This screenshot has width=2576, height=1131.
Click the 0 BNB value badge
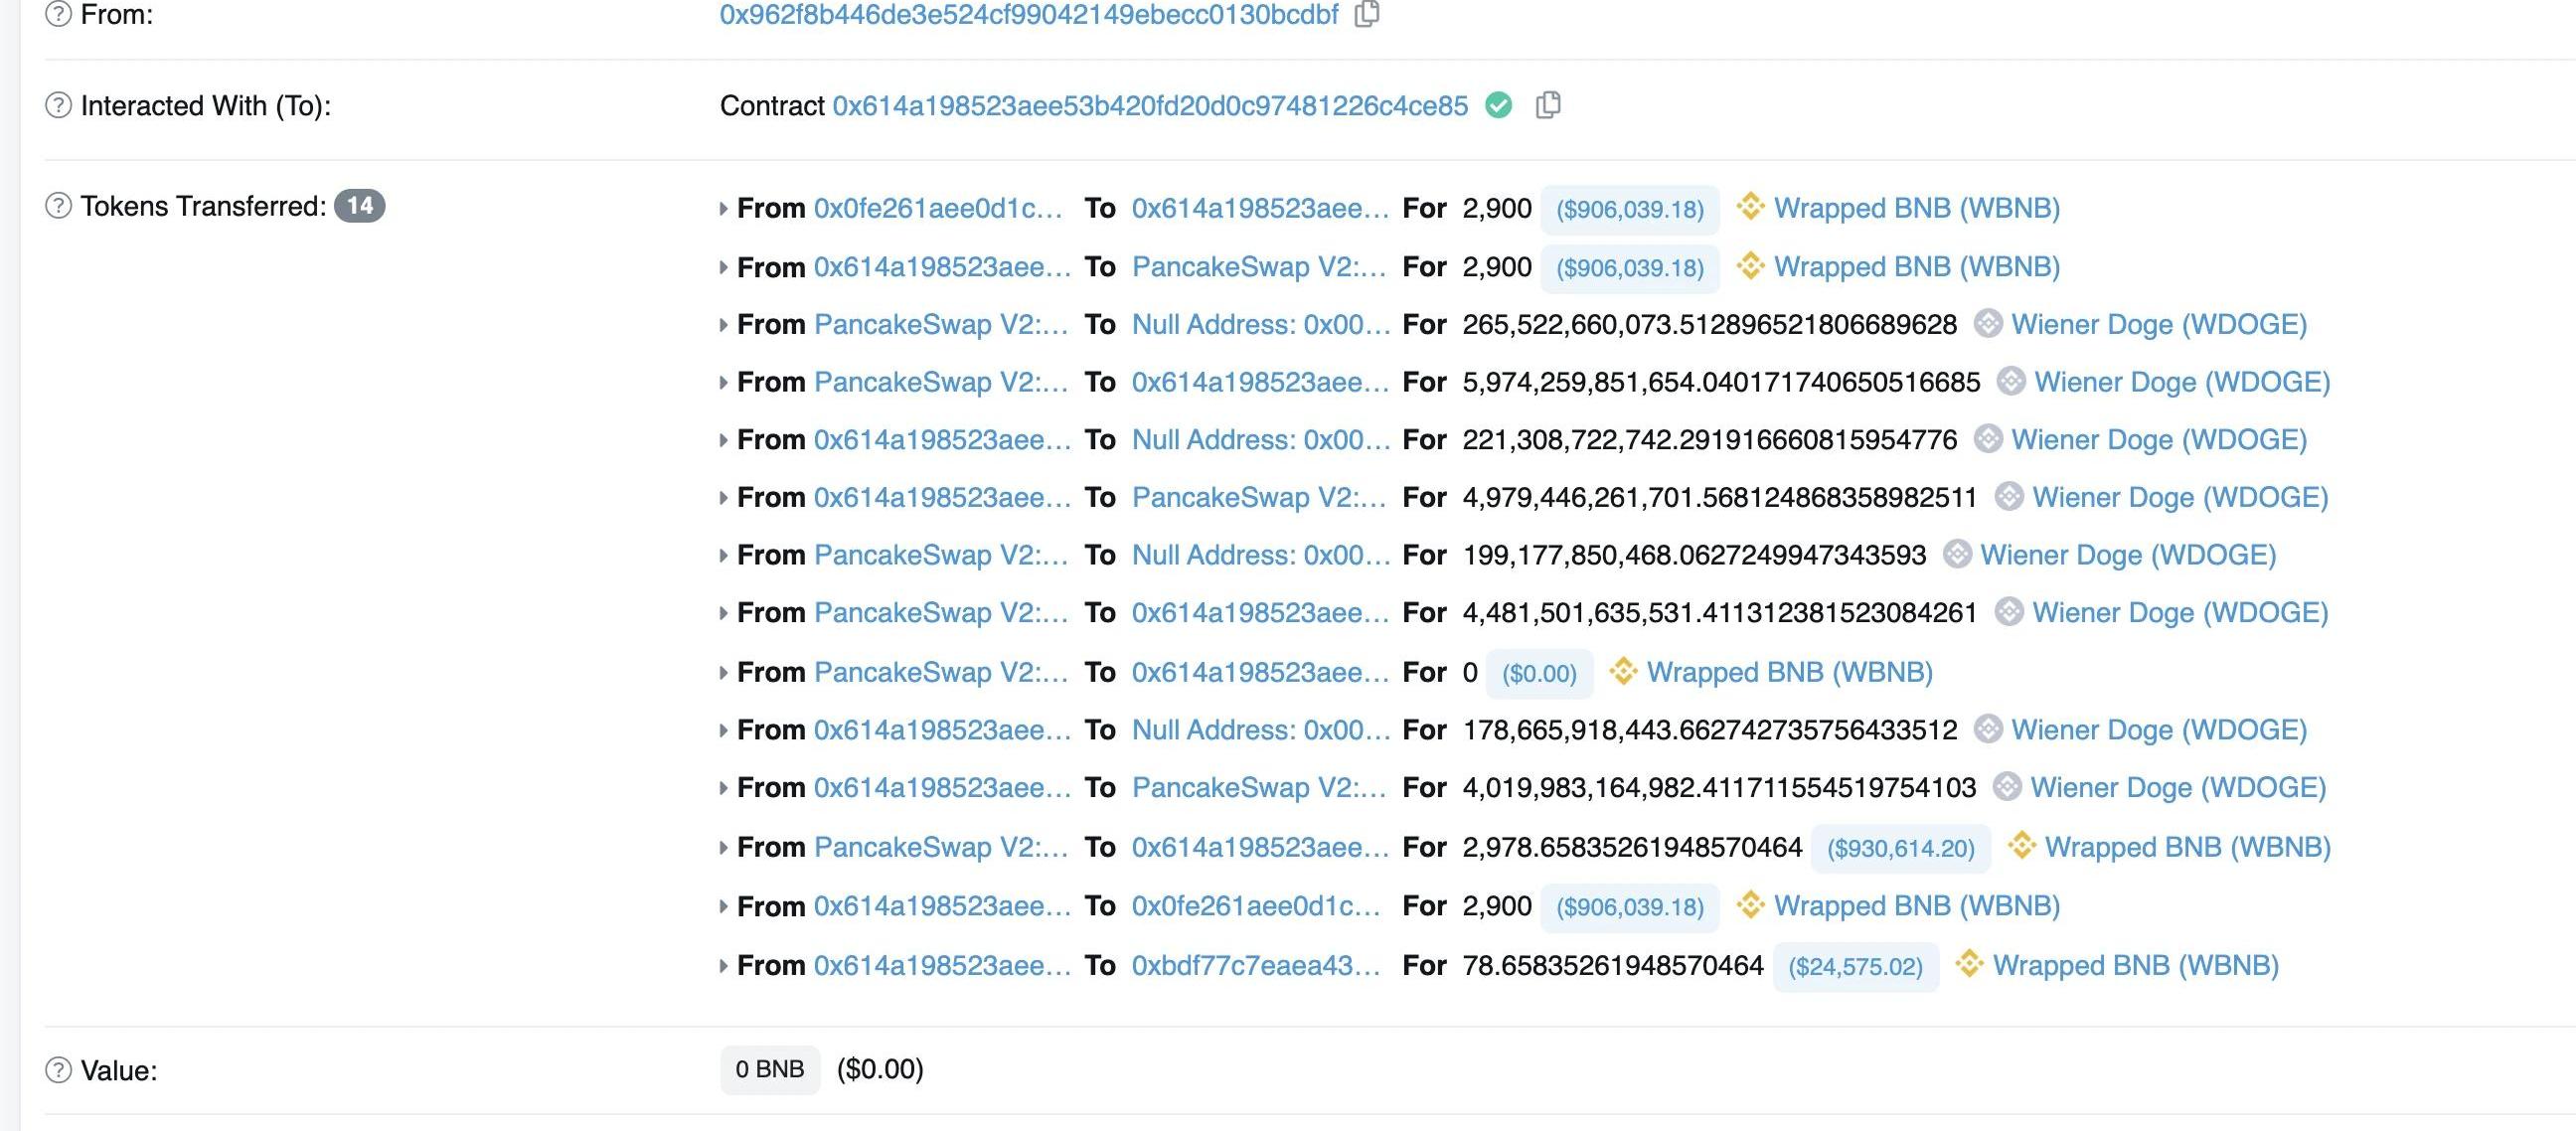coord(770,1069)
